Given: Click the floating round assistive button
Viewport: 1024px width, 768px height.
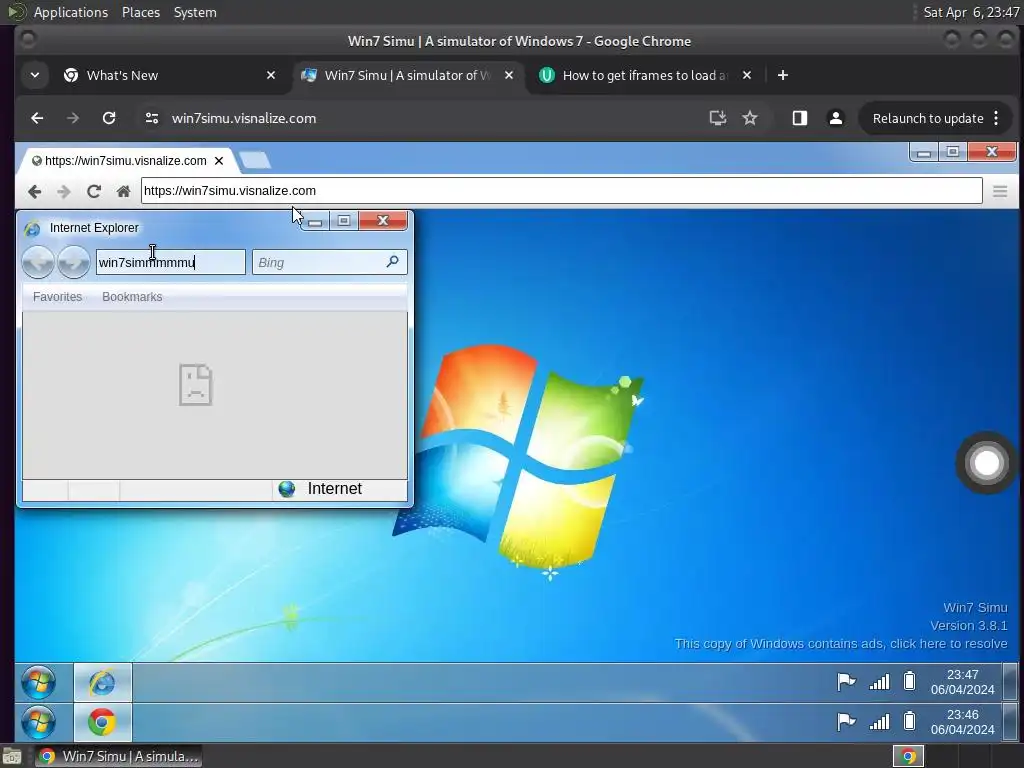Looking at the screenshot, I should [x=986, y=463].
